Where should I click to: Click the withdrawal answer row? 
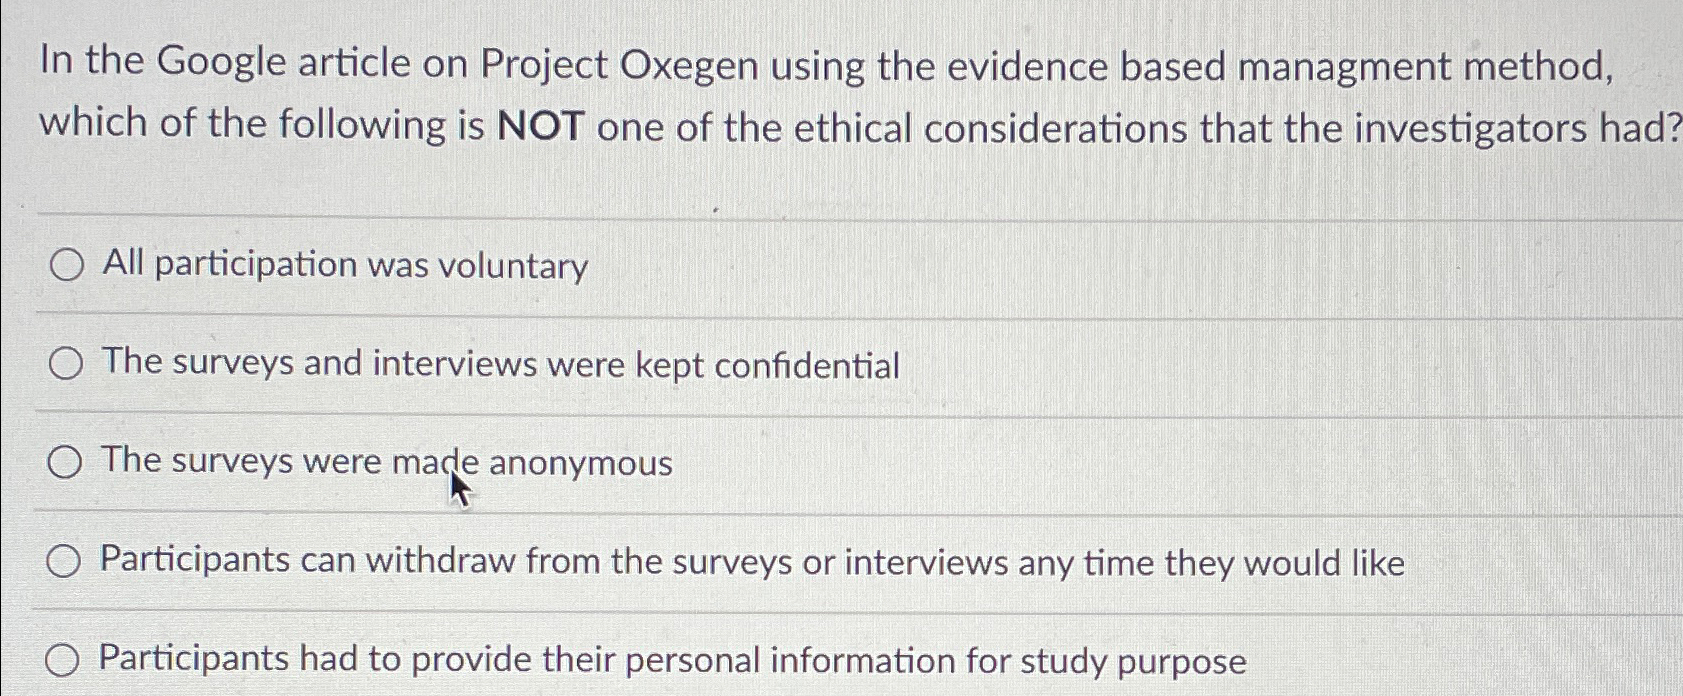coord(749,560)
